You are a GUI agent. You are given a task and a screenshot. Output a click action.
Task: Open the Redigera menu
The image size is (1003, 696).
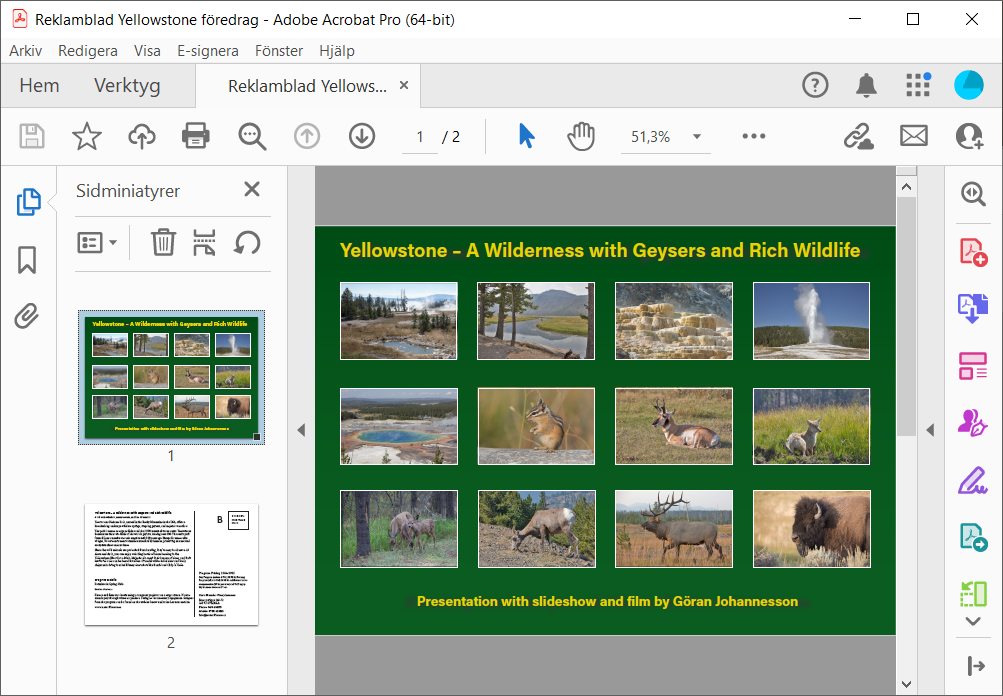click(x=88, y=51)
